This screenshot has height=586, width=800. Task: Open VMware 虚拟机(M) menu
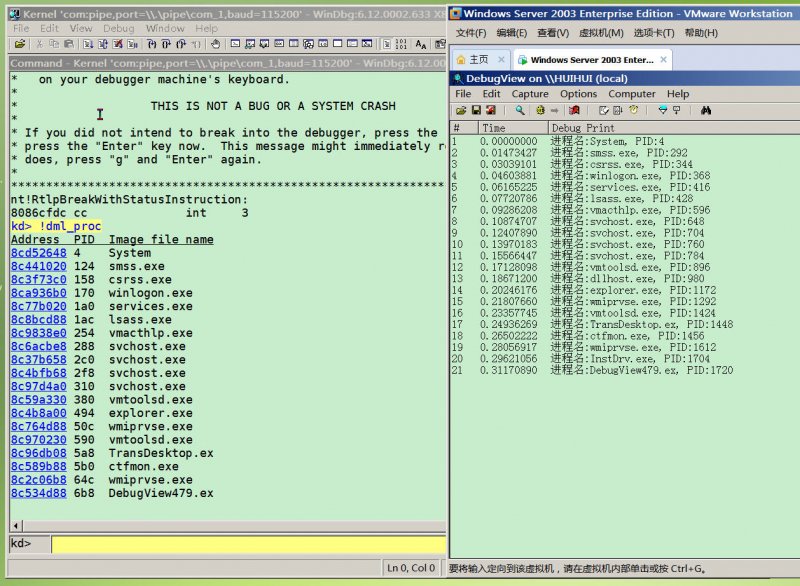[x=601, y=33]
